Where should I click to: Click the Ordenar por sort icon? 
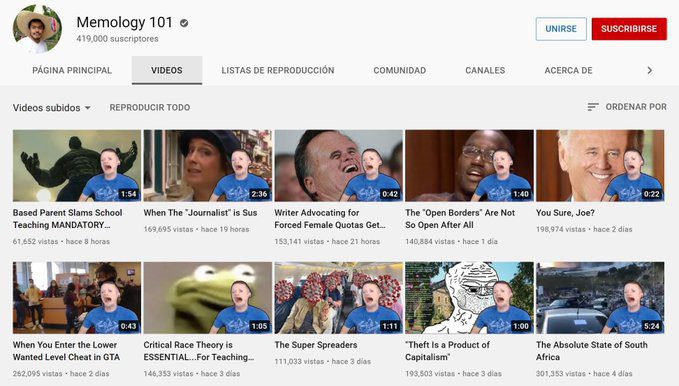(593, 107)
